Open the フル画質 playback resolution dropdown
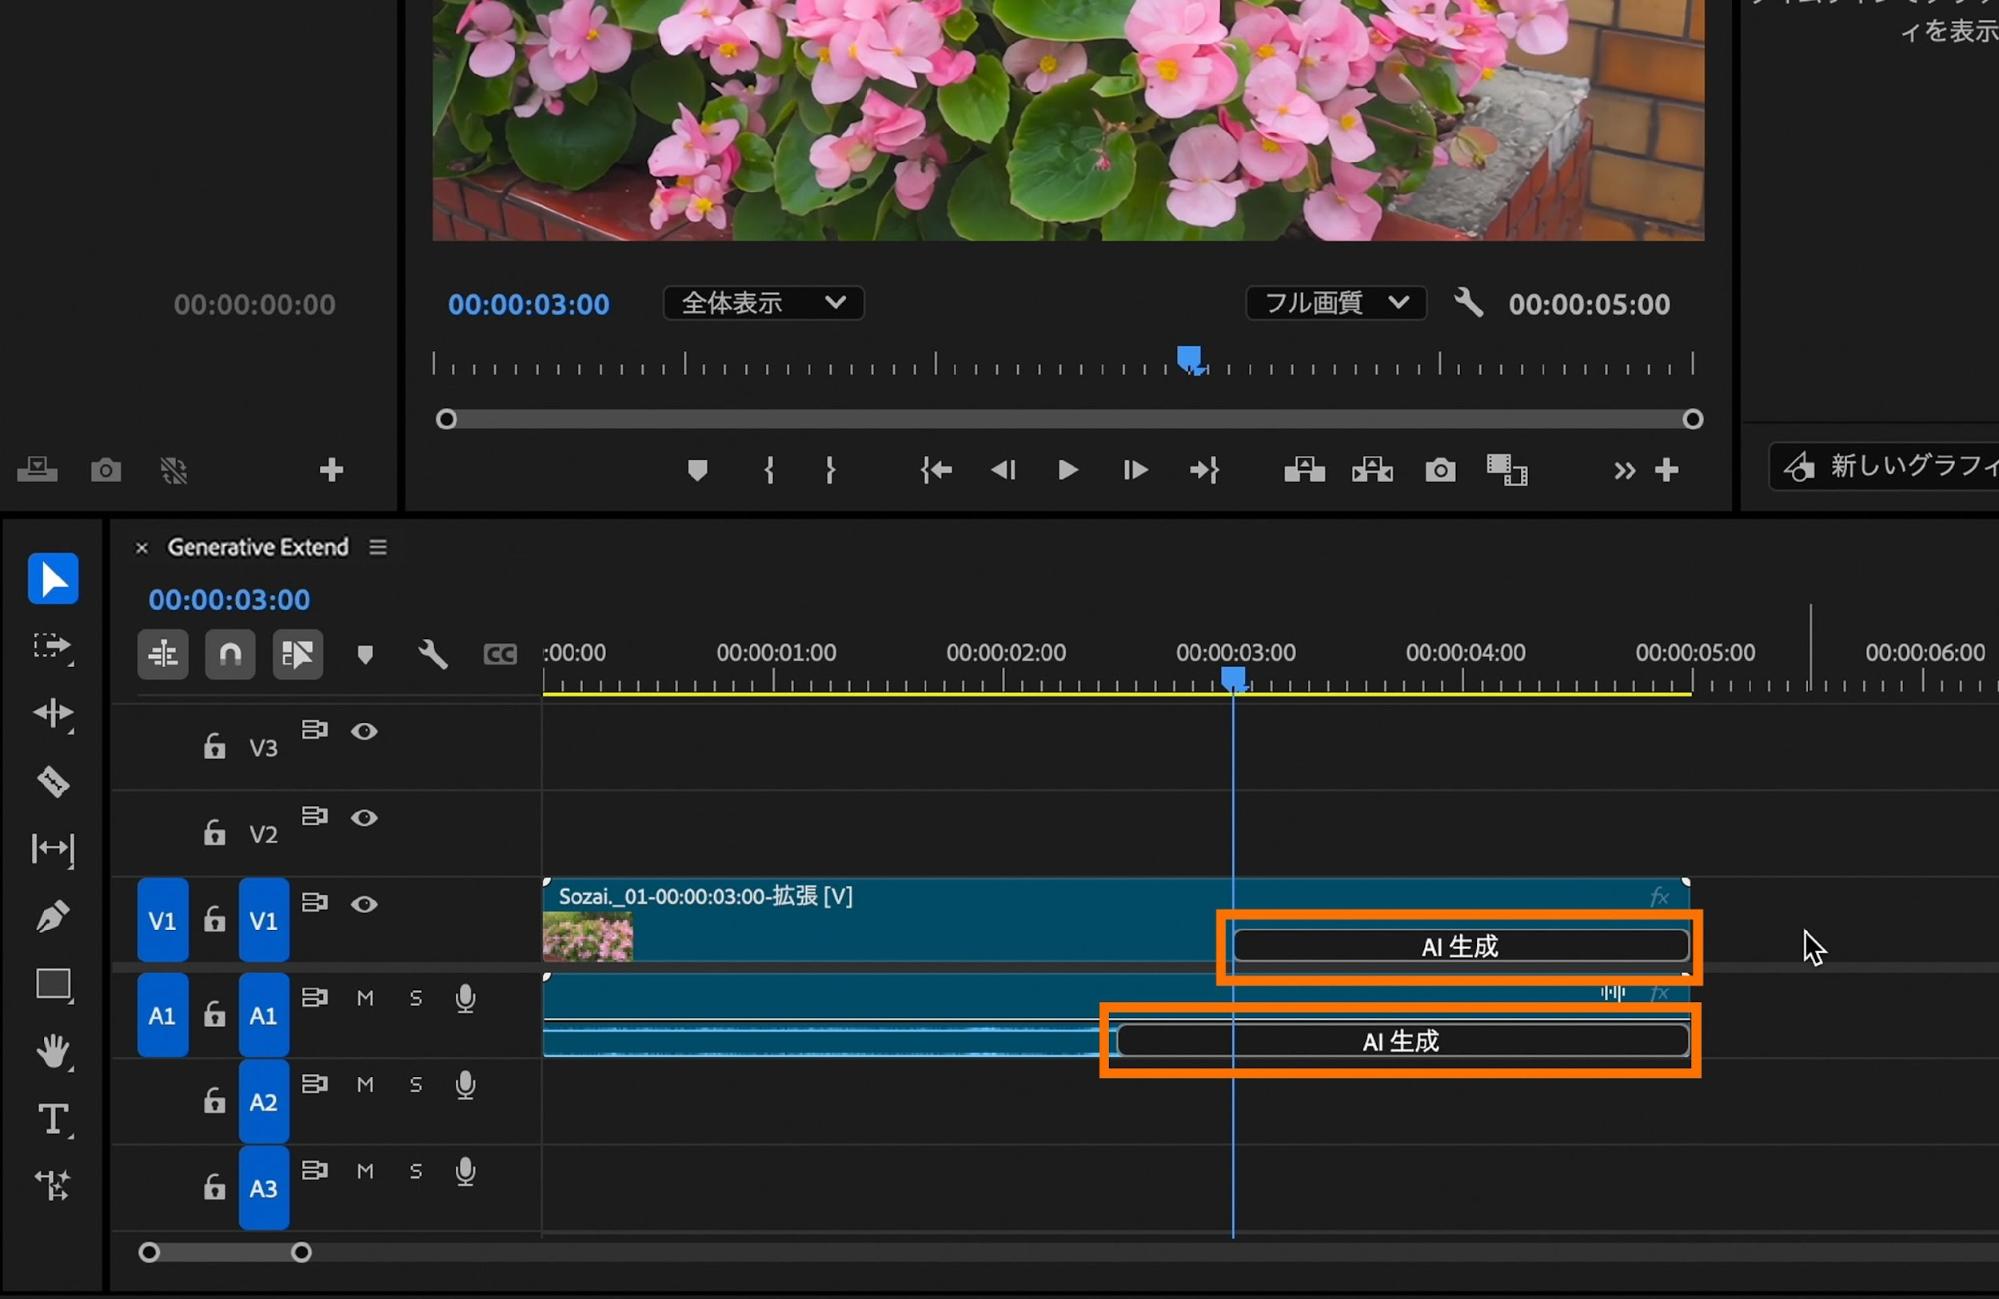 point(1335,303)
